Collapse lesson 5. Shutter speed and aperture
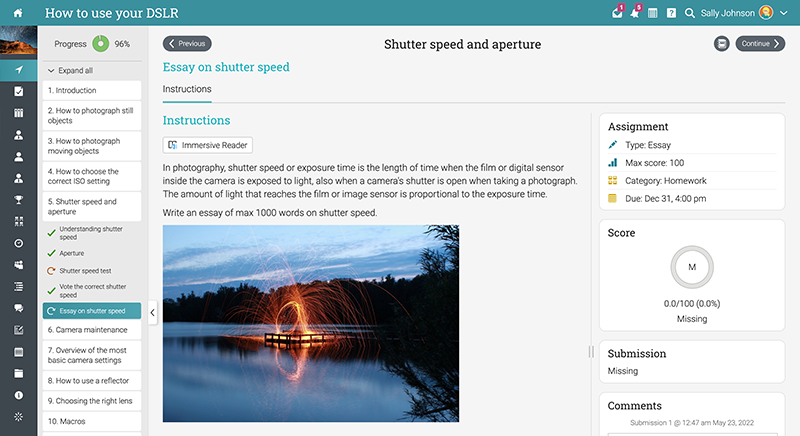800x436 pixels. pos(92,207)
